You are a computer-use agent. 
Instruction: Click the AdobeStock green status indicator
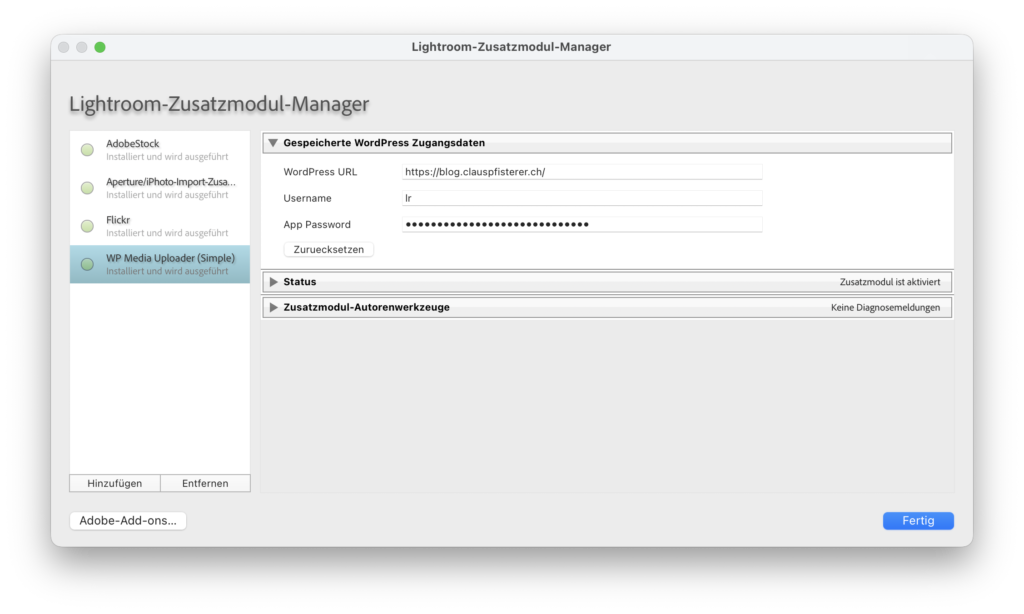87,150
